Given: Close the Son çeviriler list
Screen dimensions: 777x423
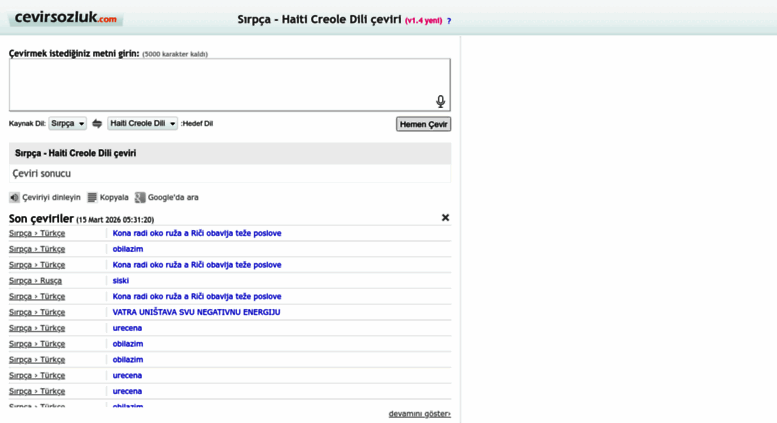Looking at the screenshot, I should tap(445, 218).
